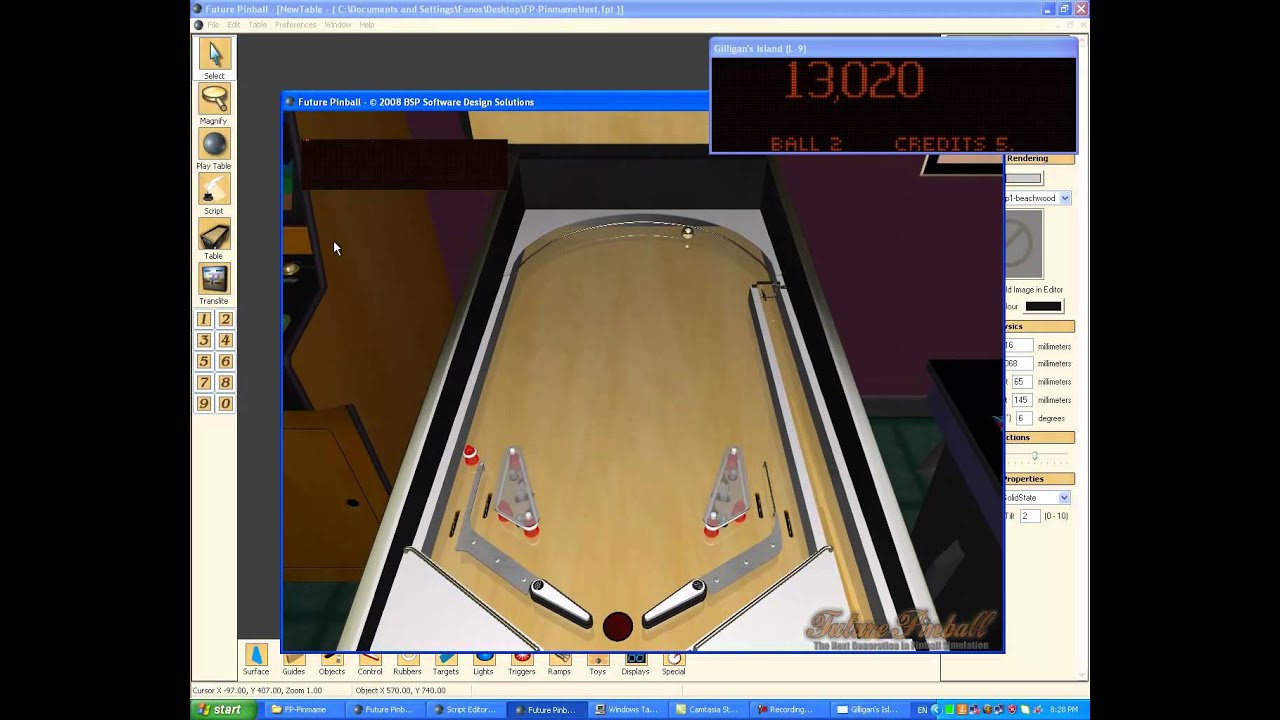The width and height of the screenshot is (1280, 720).
Task: Switch to the Translite view icon
Action: point(214,279)
